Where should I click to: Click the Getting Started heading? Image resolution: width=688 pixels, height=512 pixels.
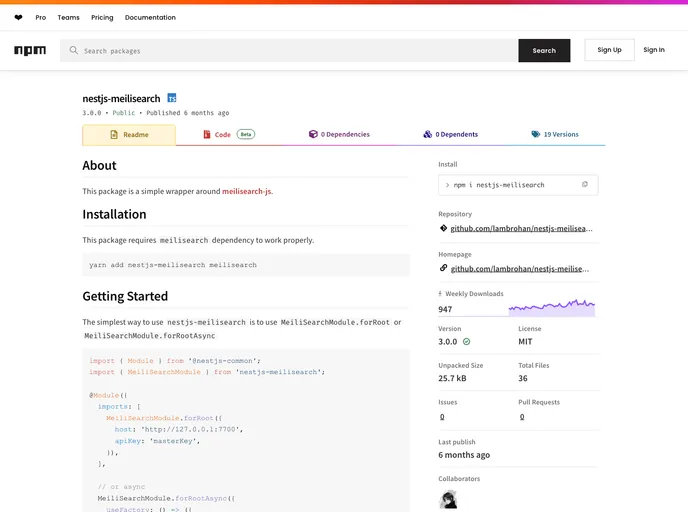tap(125, 297)
